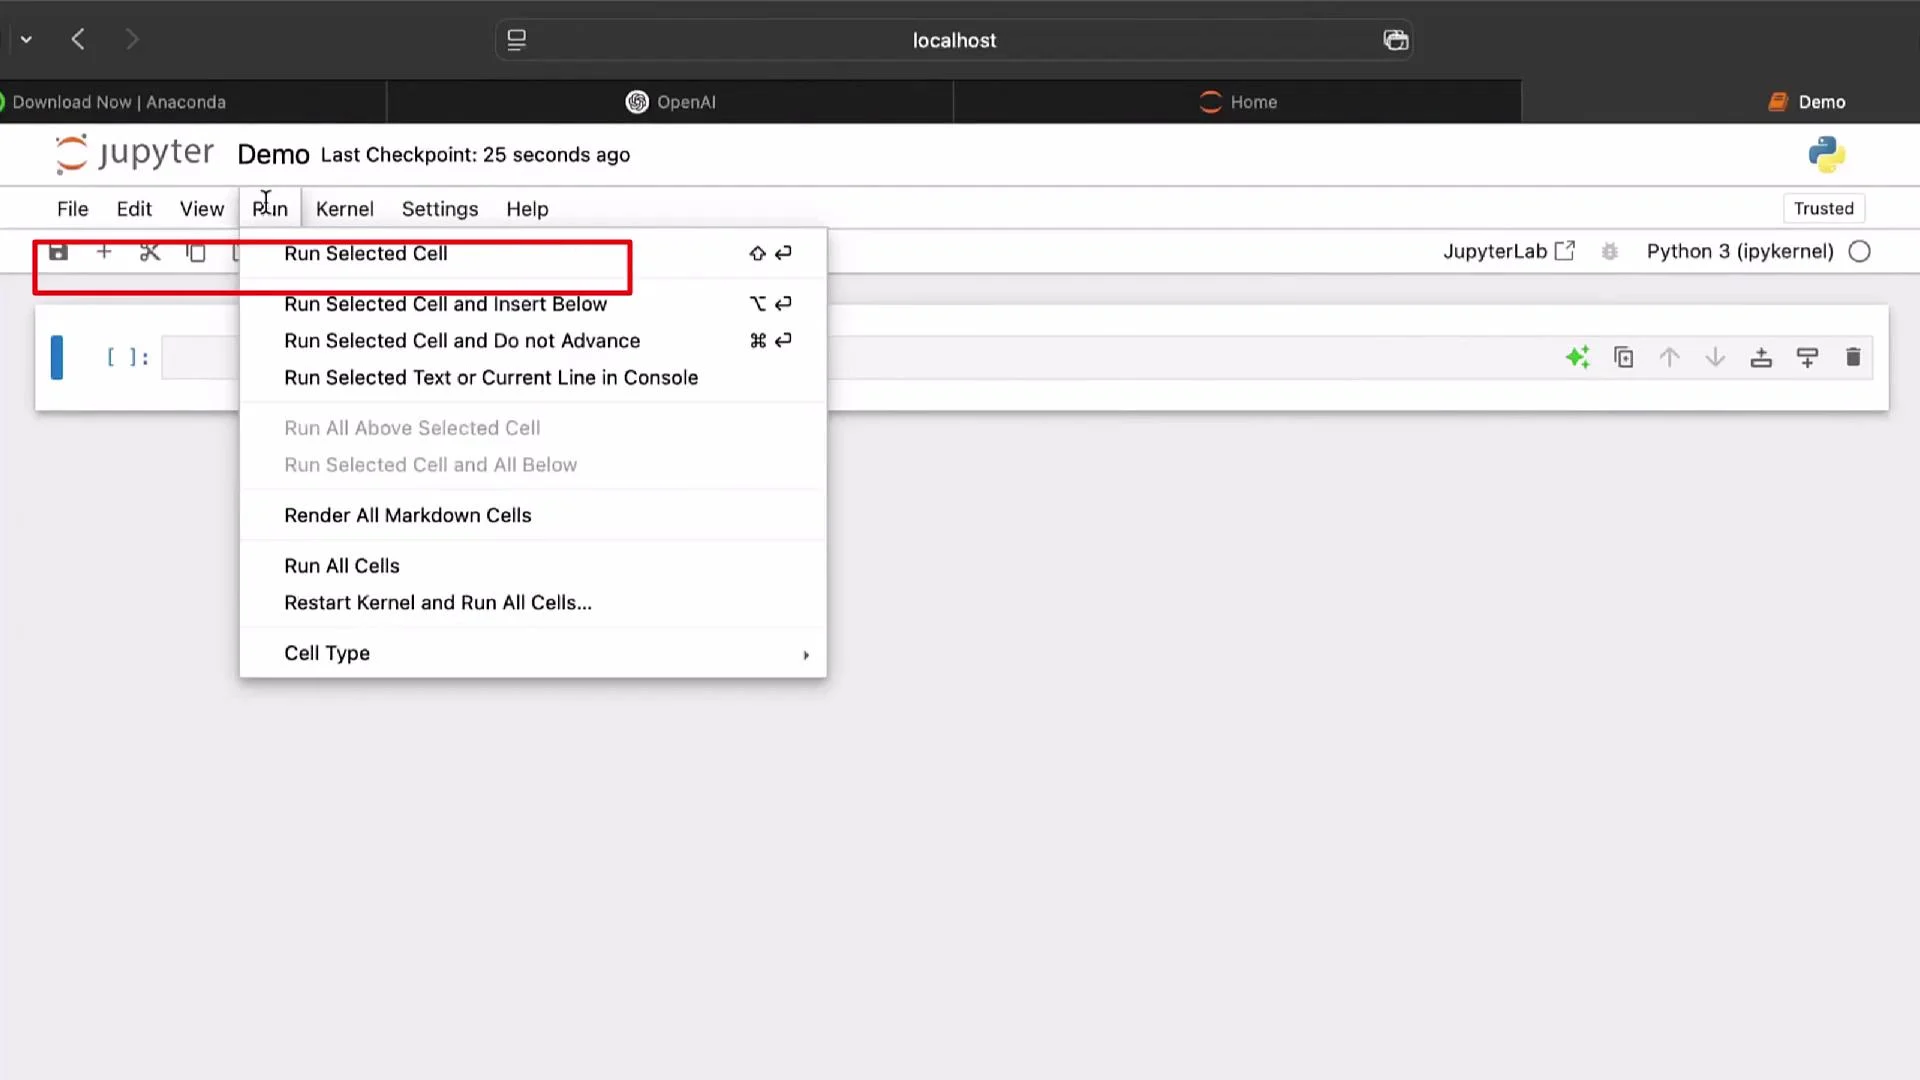Choose Run All Cells
Viewport: 1920px width, 1080px height.
point(533,566)
